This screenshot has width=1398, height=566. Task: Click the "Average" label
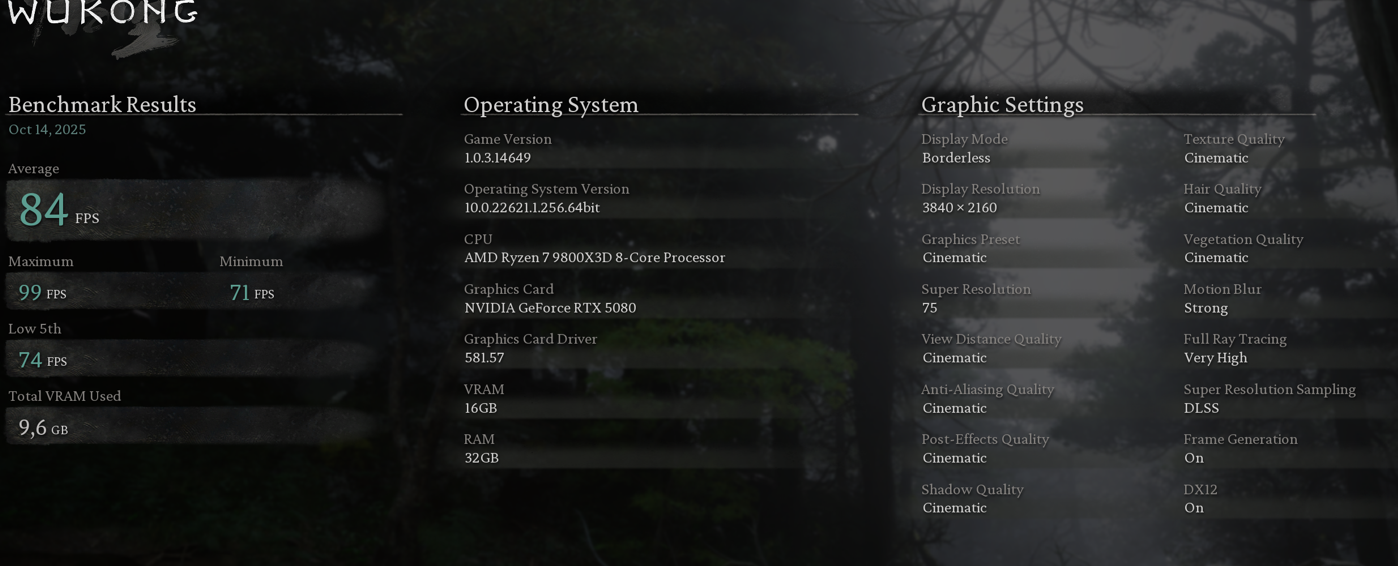(34, 169)
